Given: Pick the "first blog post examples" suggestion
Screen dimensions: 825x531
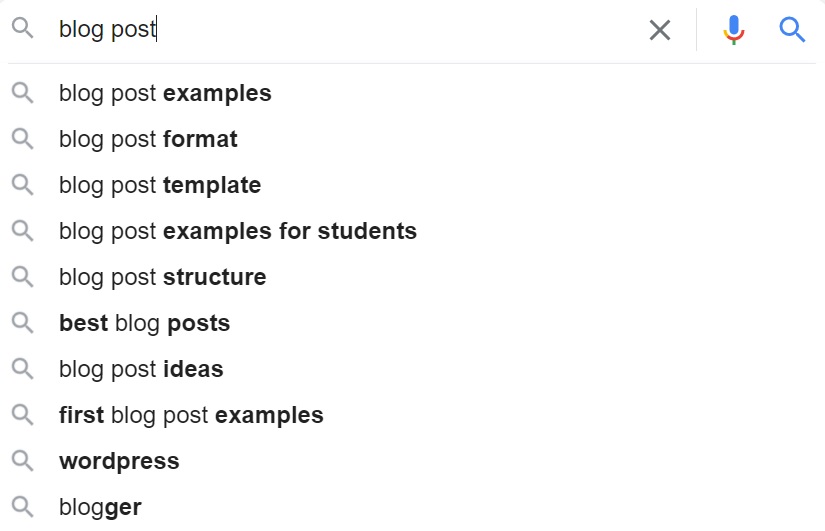Looking at the screenshot, I should [191, 415].
